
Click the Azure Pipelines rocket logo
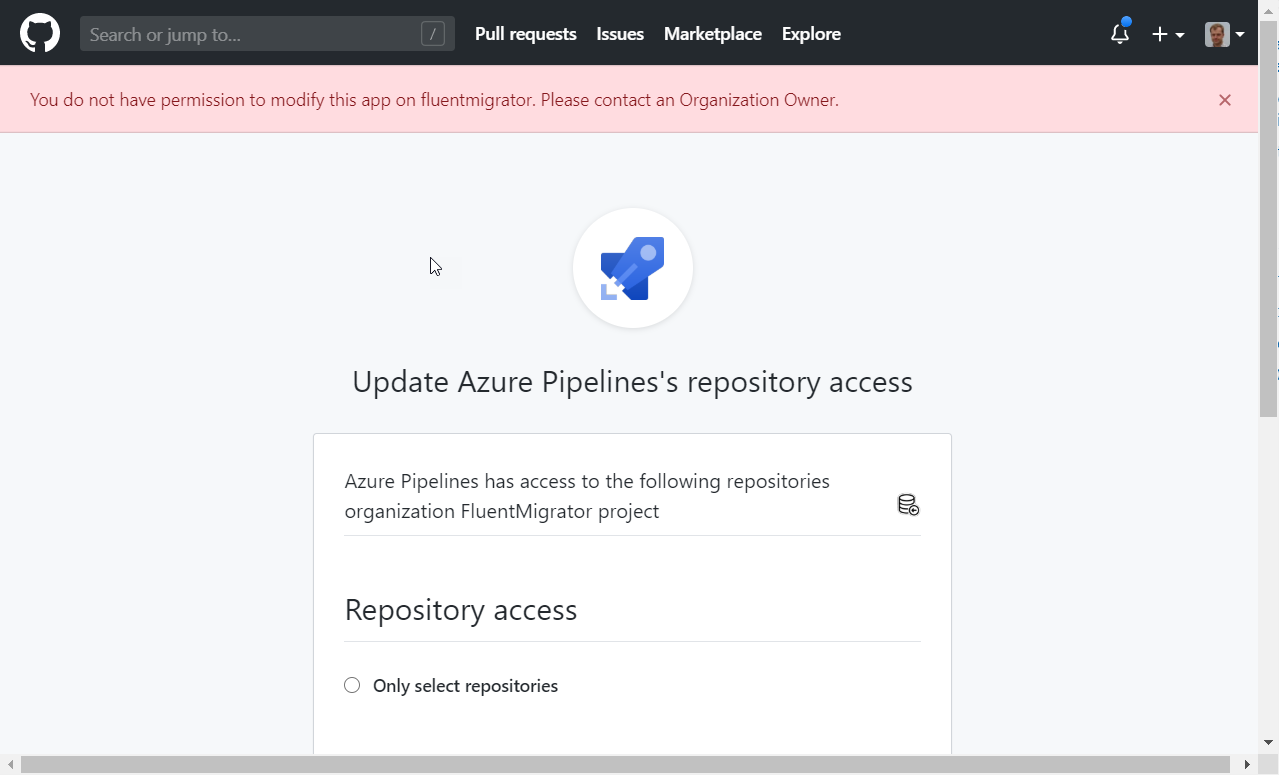[632, 268]
